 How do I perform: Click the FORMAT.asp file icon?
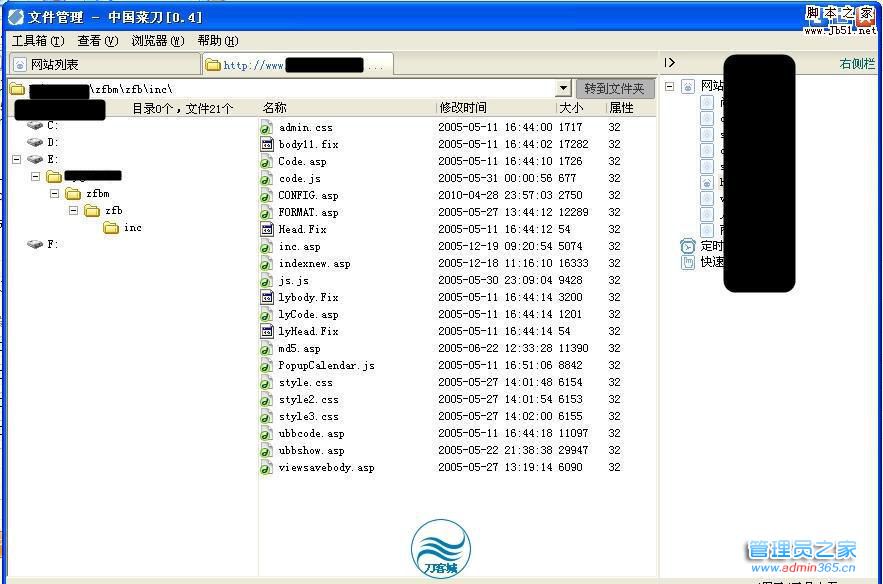point(266,213)
